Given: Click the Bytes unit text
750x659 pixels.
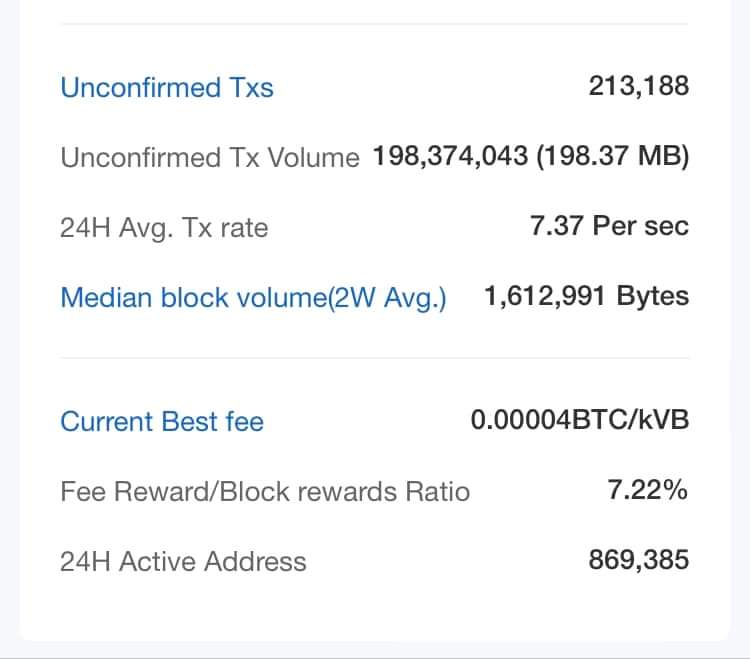Looking at the screenshot, I should (652, 297).
